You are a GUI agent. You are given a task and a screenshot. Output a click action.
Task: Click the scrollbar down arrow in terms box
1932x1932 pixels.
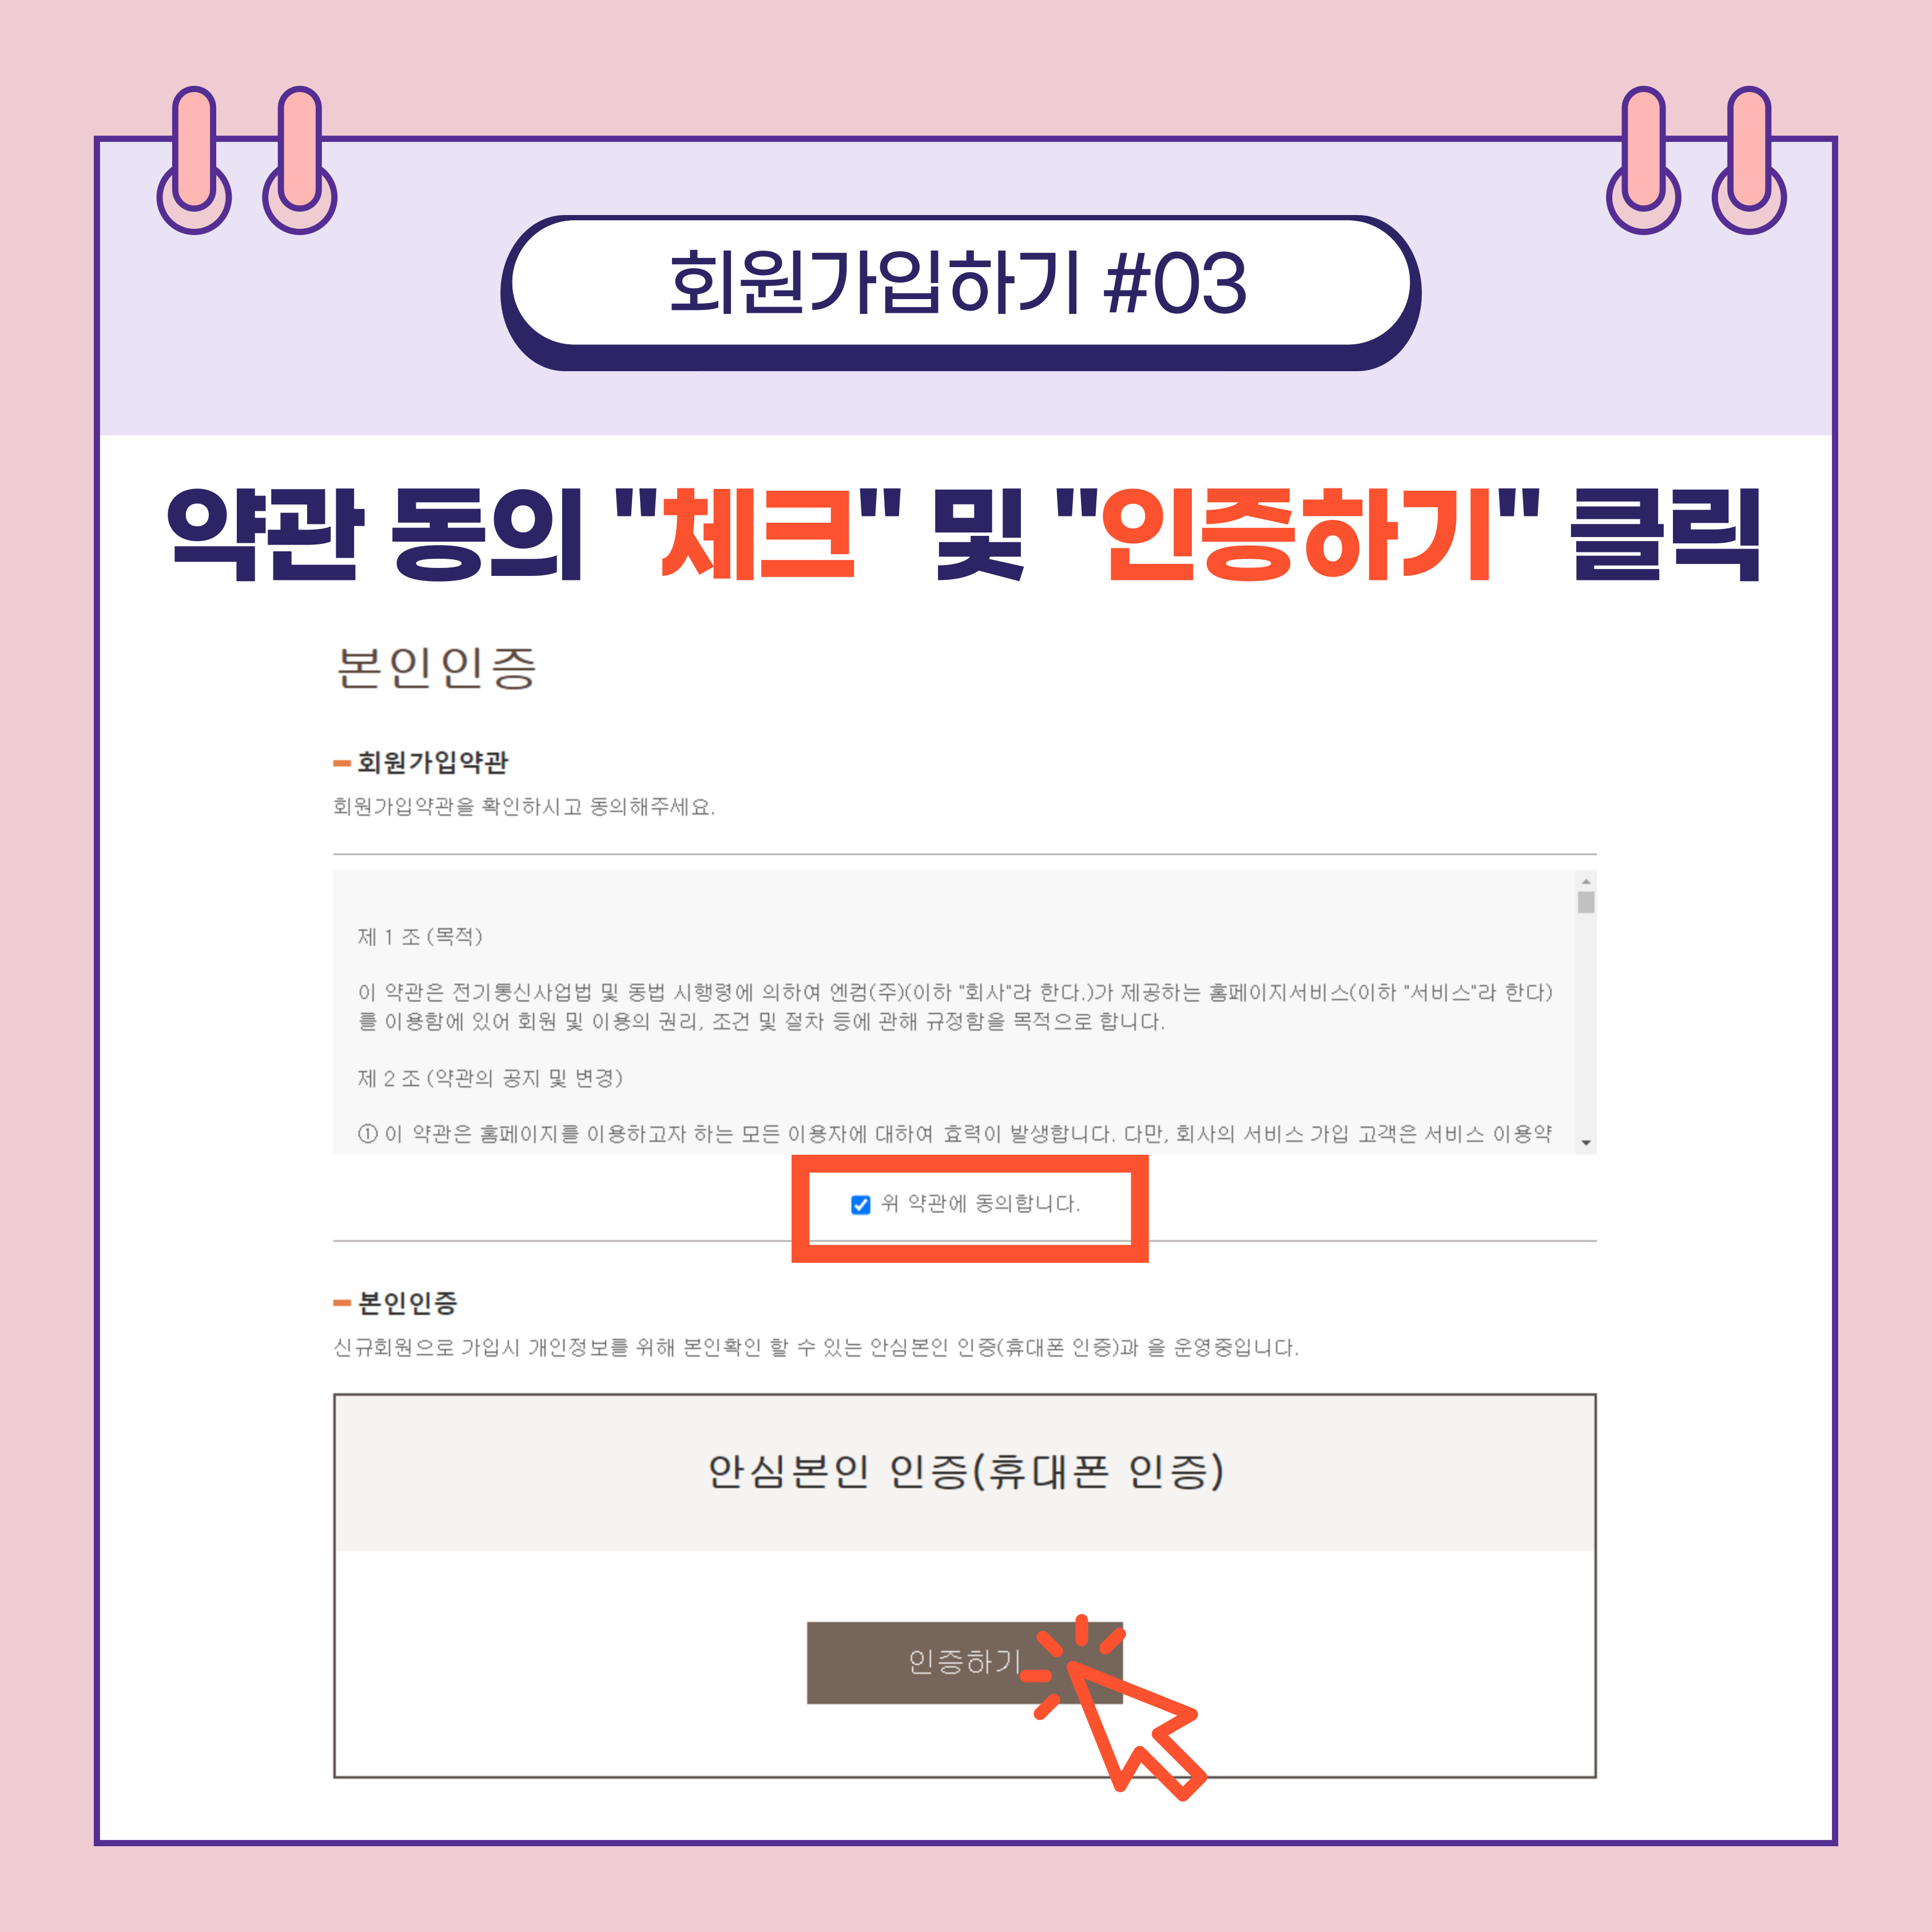(x=1586, y=1143)
